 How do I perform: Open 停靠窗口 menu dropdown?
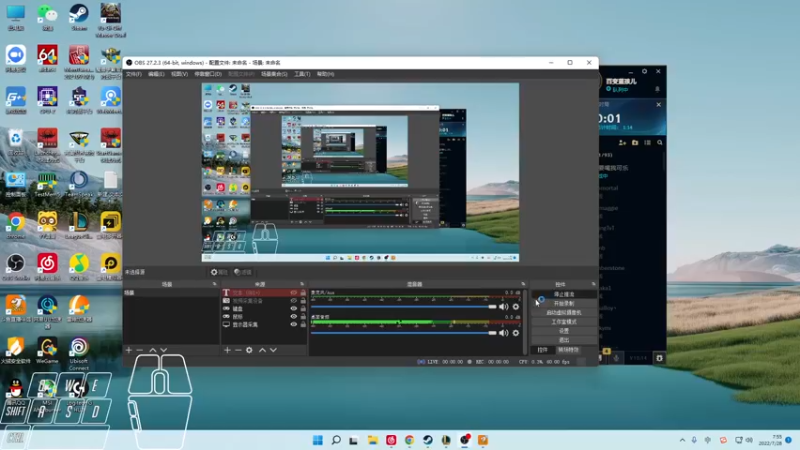point(207,74)
